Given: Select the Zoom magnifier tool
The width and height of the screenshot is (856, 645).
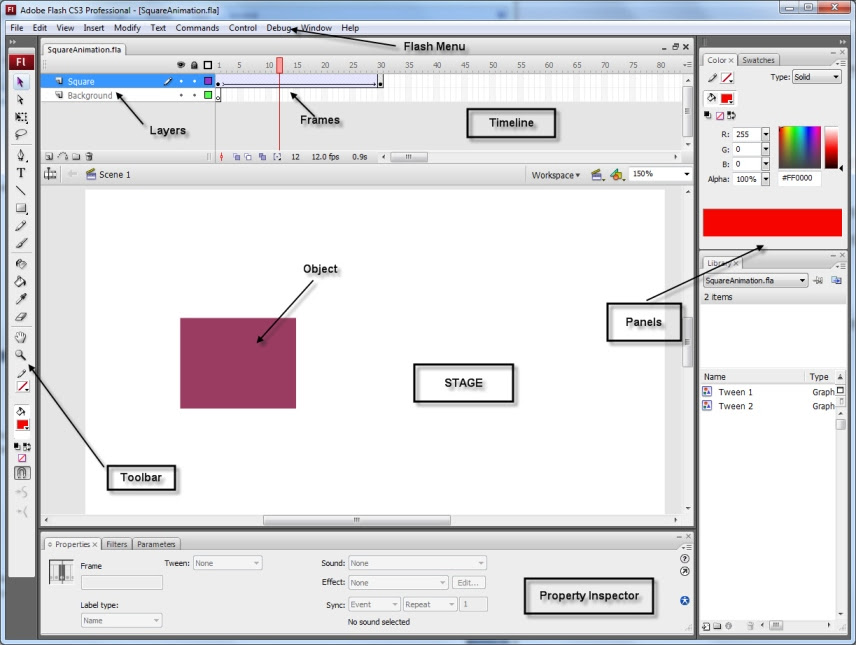Looking at the screenshot, I should point(21,355).
